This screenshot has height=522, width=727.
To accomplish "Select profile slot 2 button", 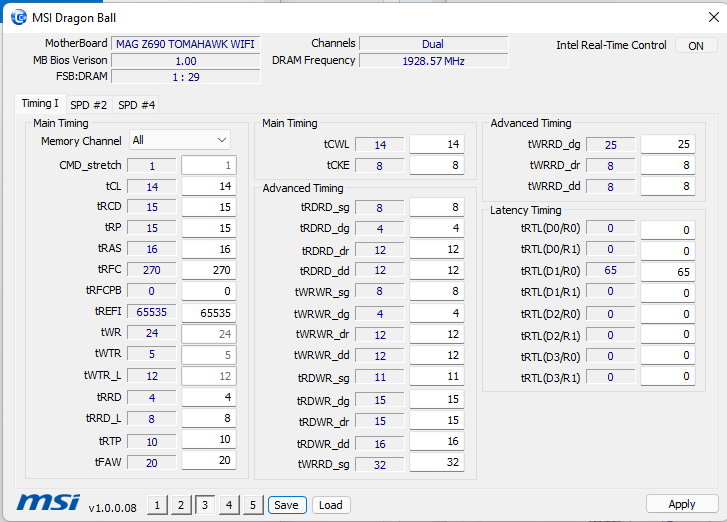I will [x=181, y=505].
